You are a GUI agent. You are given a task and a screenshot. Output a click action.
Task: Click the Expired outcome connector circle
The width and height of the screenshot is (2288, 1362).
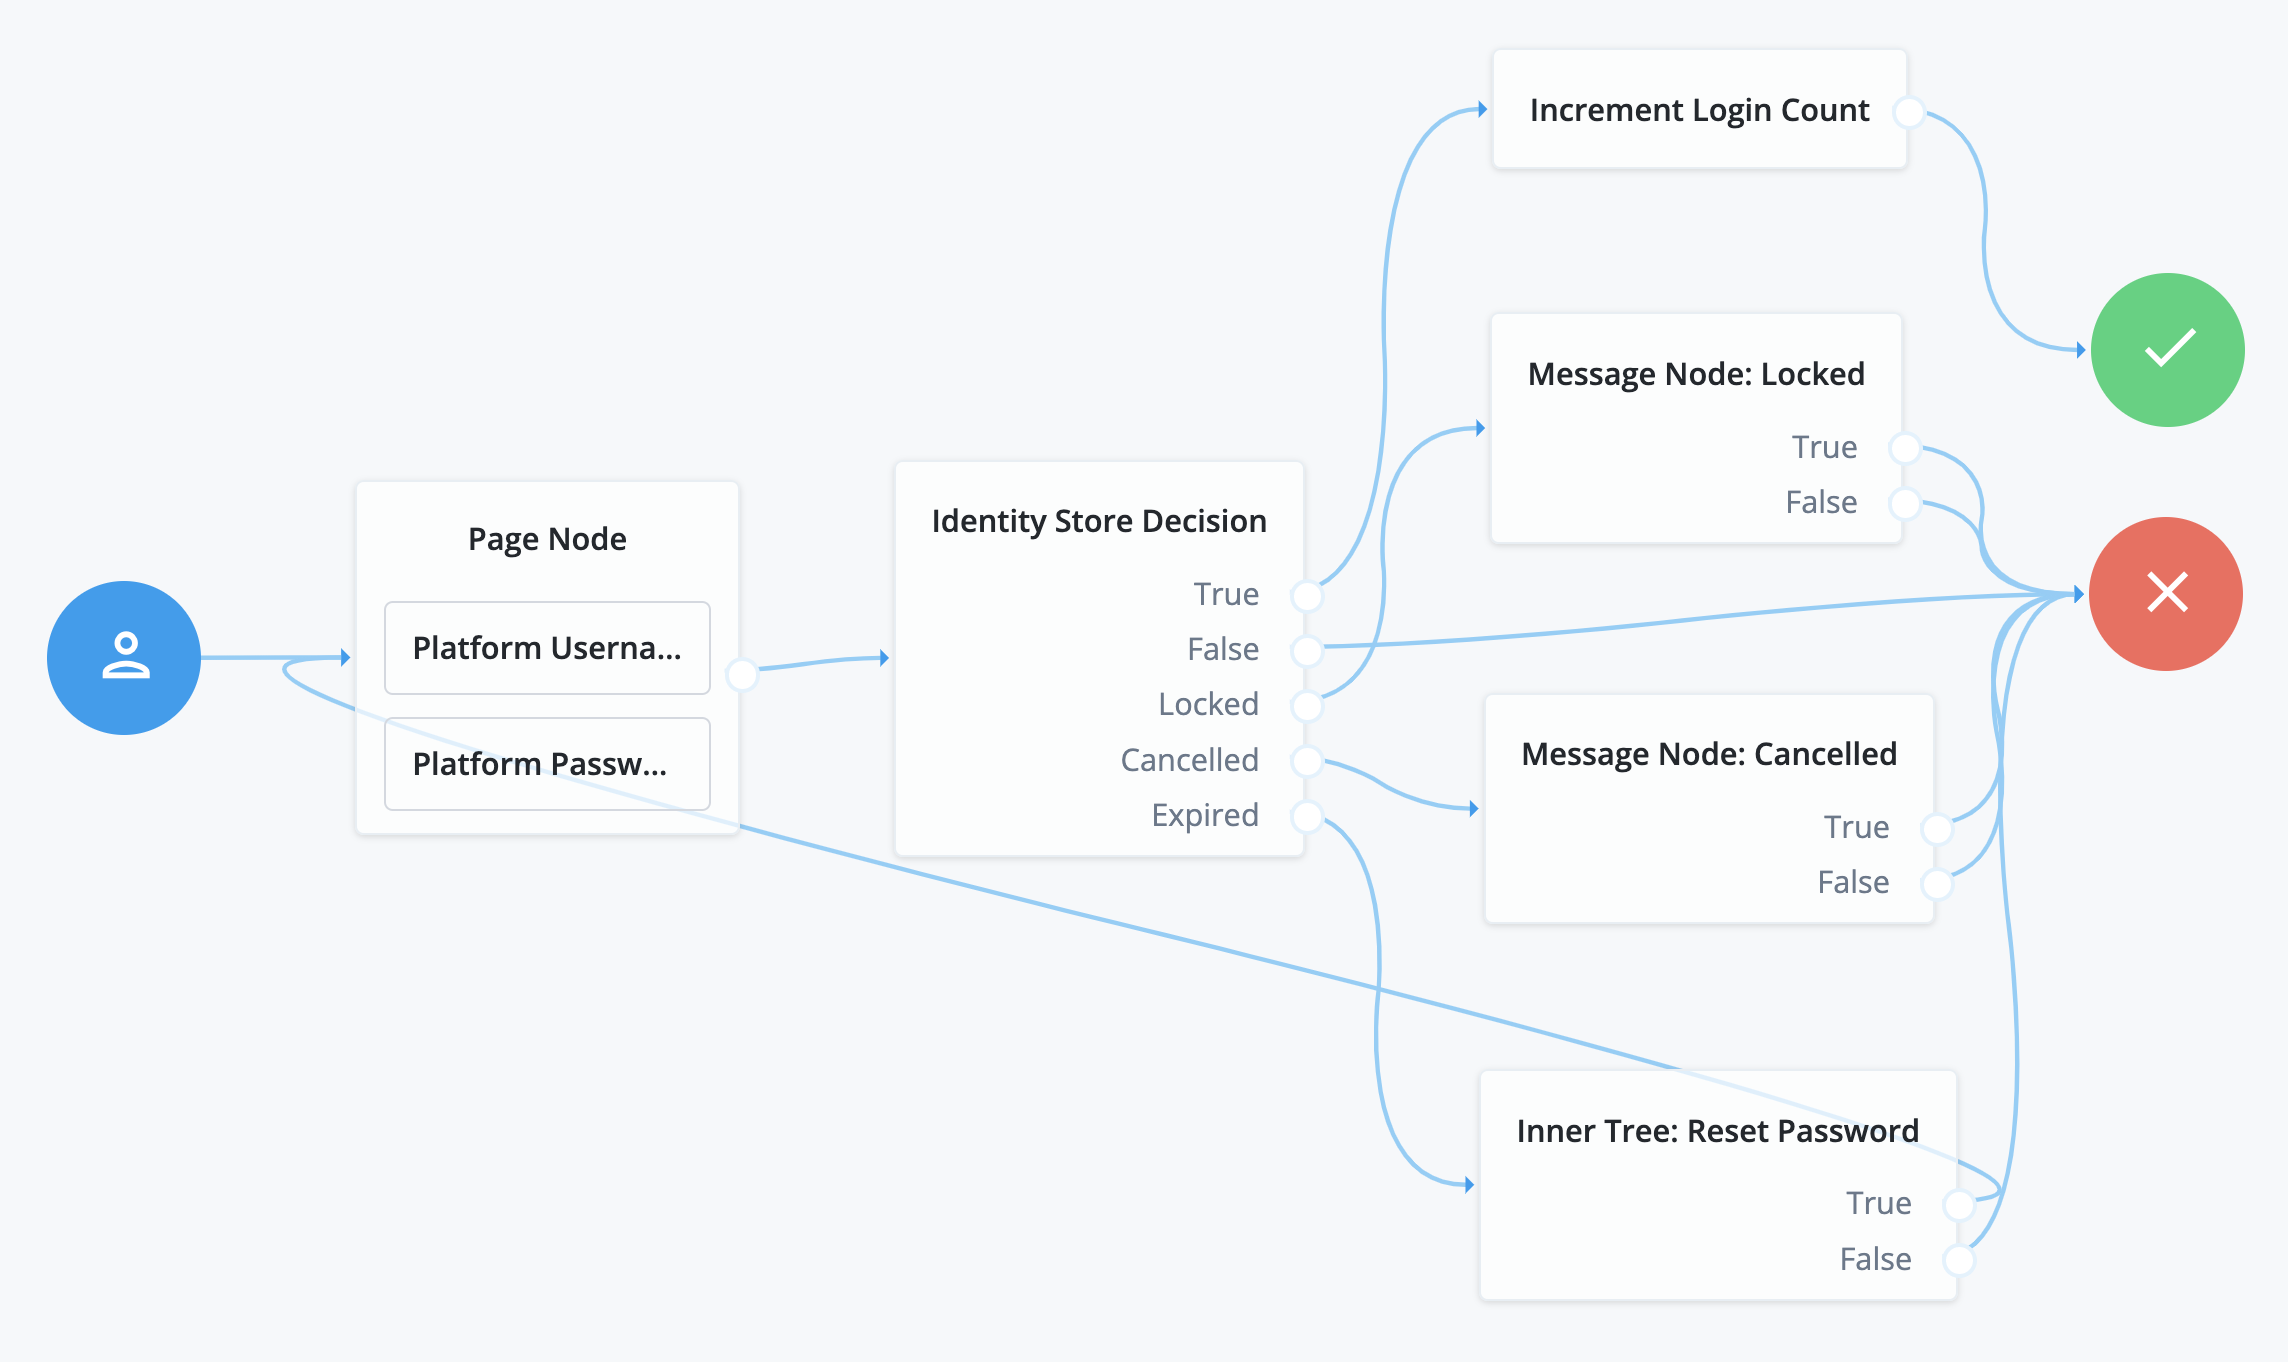point(1306,817)
